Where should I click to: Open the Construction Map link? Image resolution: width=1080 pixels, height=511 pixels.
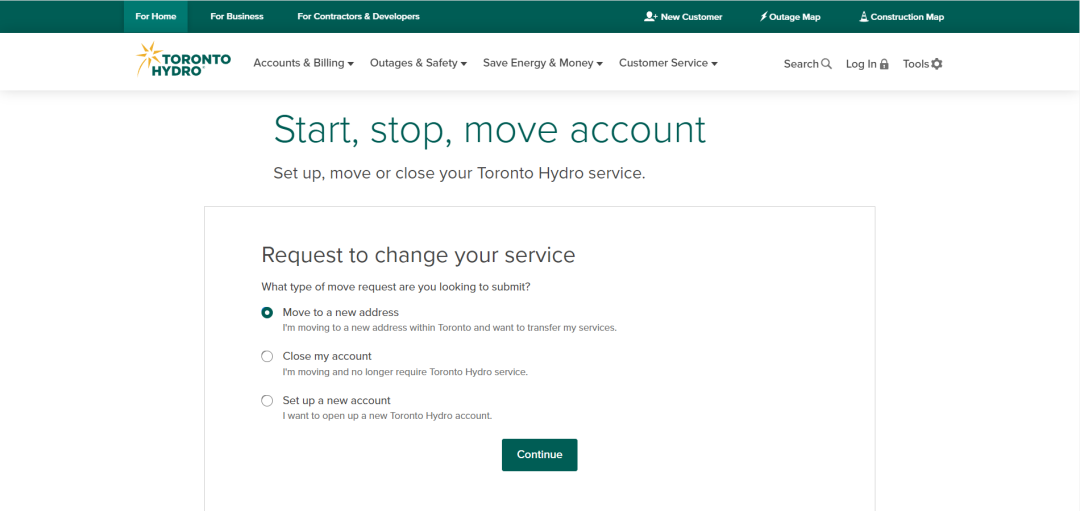(902, 17)
